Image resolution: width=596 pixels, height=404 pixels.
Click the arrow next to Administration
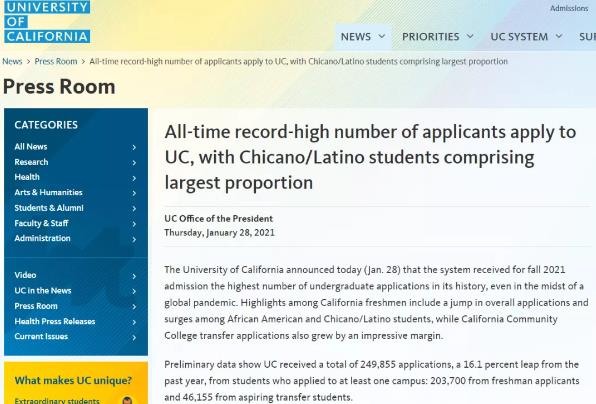click(134, 239)
